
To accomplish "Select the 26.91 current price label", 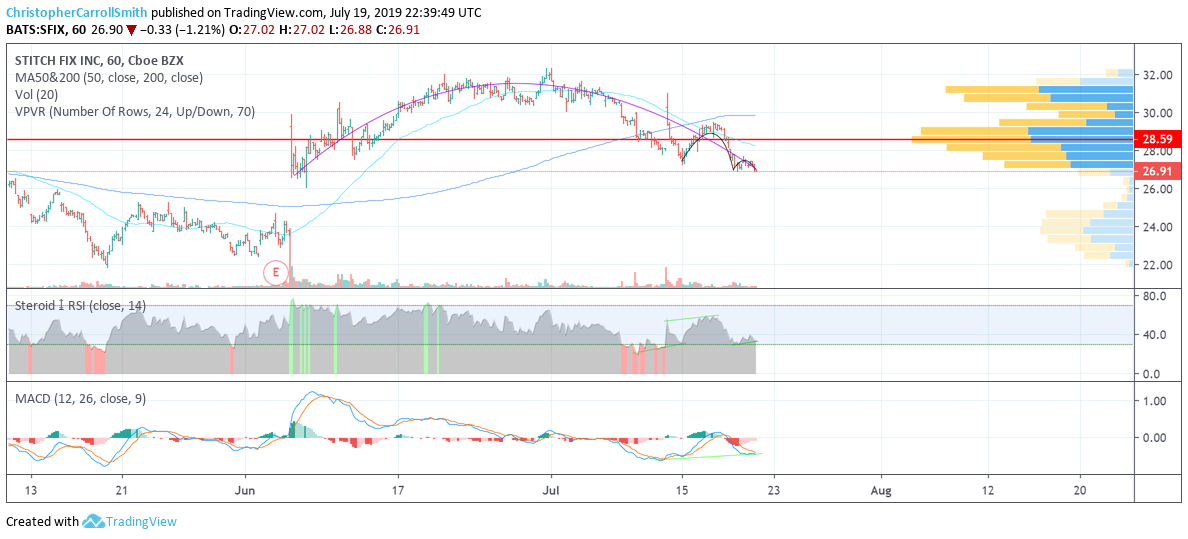I will click(1158, 171).
